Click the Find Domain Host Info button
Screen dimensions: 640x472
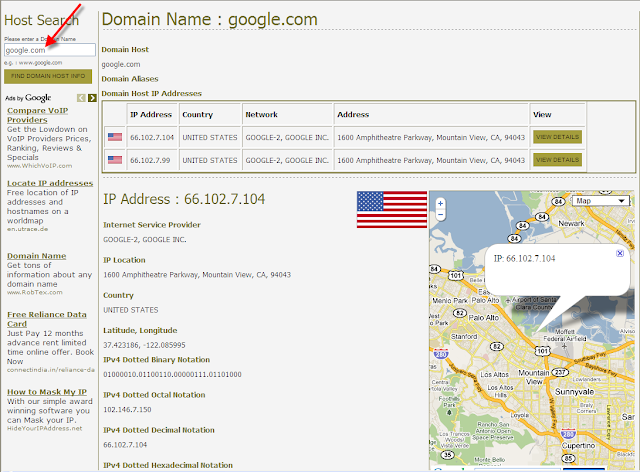click(48, 76)
